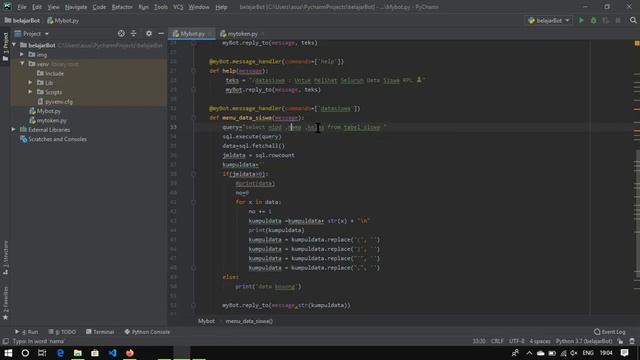
Task: Toggle fold marker at menu_data_siswa def
Action: tap(193, 118)
